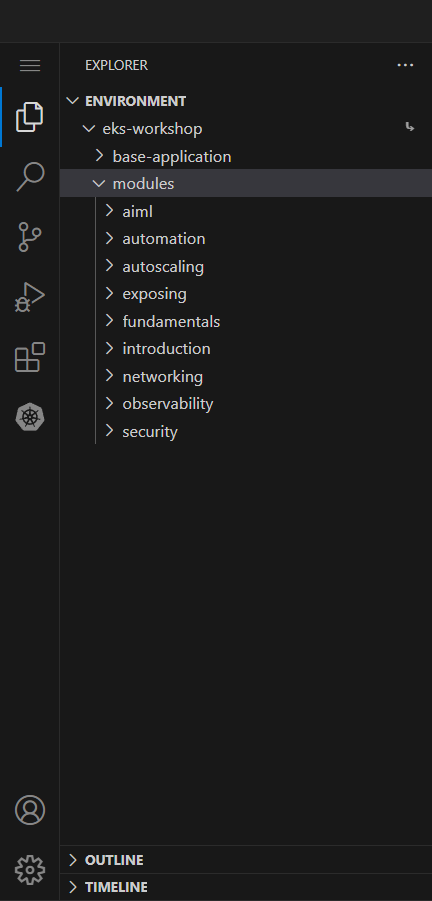Open the Kubernetes helm-wheel view
Viewport: 432px width, 901px height.
pyautogui.click(x=30, y=417)
